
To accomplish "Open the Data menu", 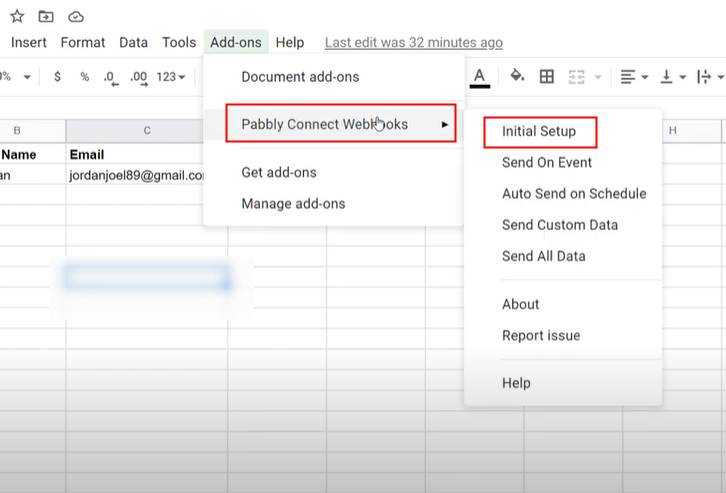I will click(x=133, y=43).
